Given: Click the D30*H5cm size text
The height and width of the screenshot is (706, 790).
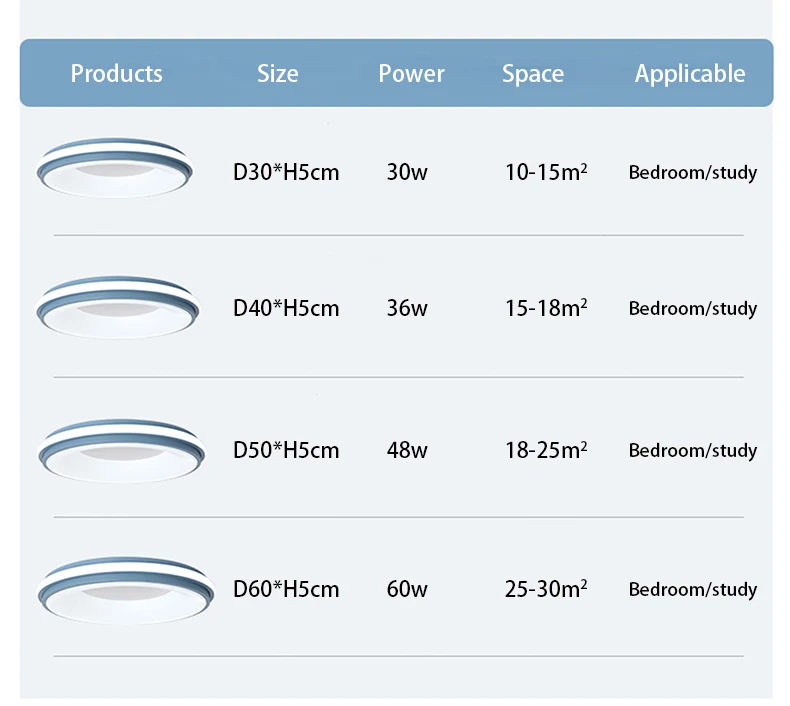Looking at the screenshot, I should pos(286,172).
